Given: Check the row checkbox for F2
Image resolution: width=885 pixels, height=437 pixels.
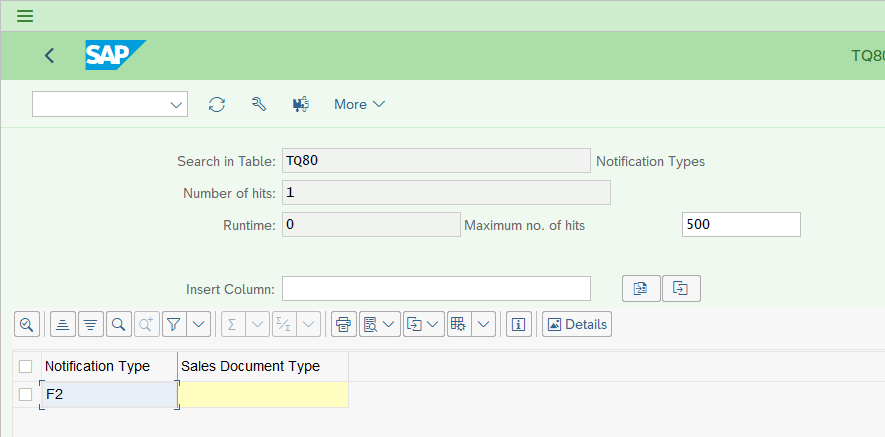Looking at the screenshot, I should click(25, 395).
